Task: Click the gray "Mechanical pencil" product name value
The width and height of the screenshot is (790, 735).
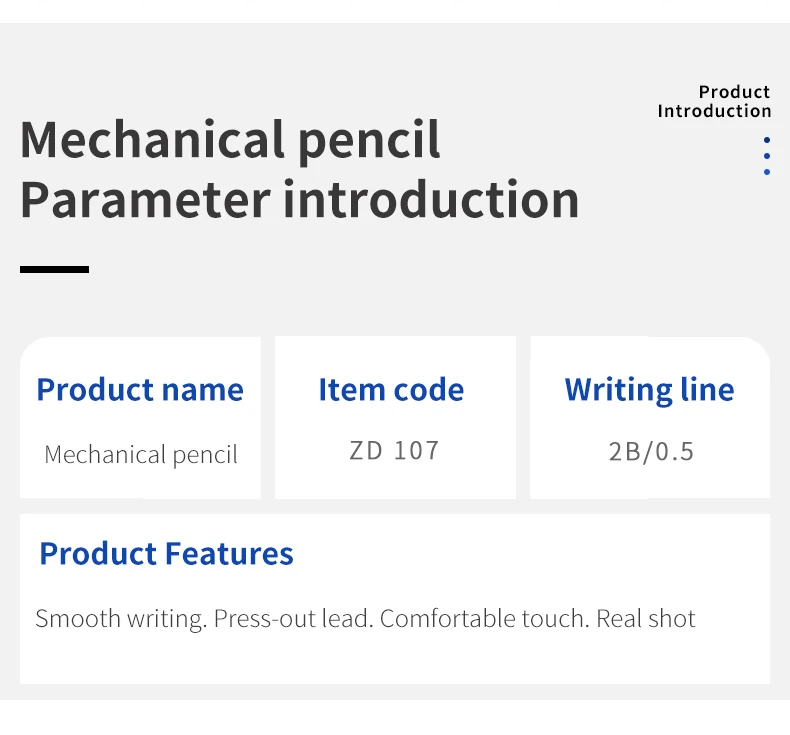Action: pyautogui.click(x=141, y=455)
